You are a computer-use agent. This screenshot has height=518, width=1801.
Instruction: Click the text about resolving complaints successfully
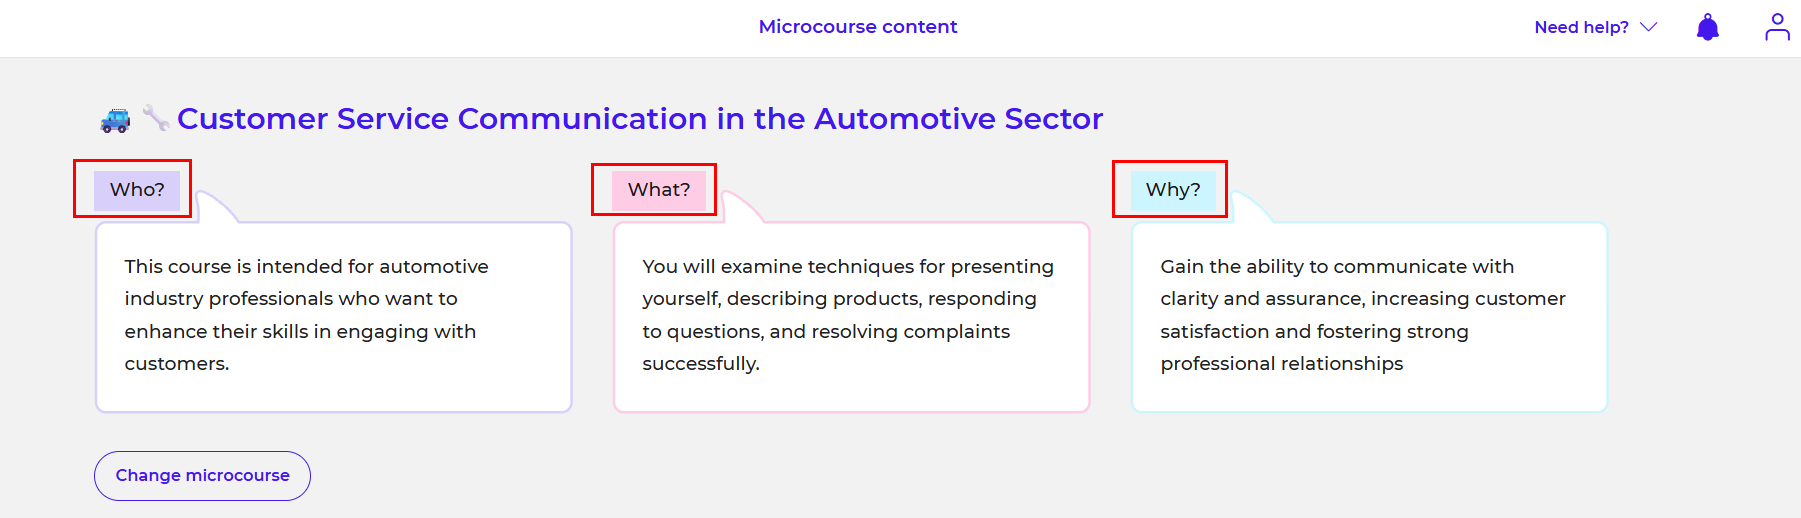click(826, 332)
